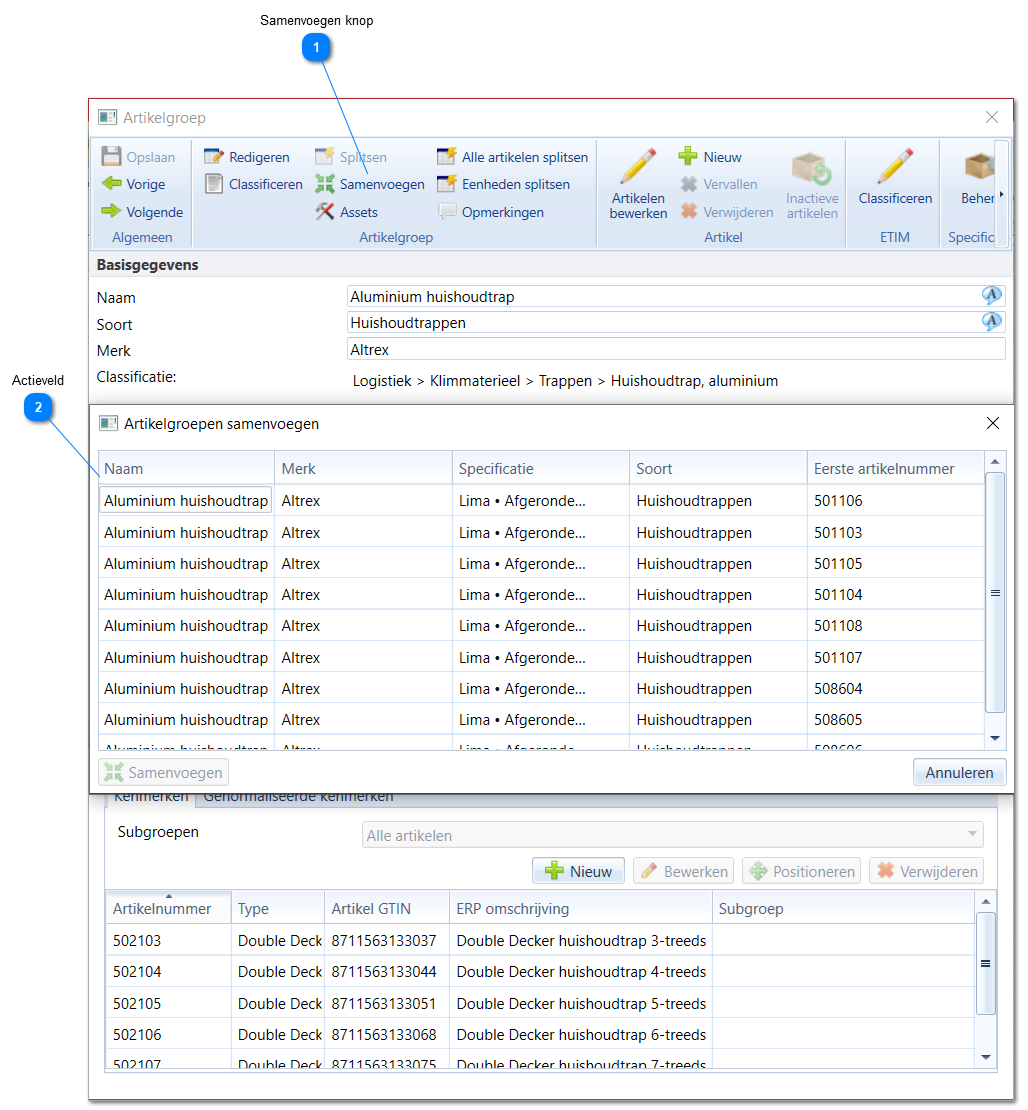The height and width of the screenshot is (1110, 1028).
Task: Click Type column header in article table
Action: [278, 908]
